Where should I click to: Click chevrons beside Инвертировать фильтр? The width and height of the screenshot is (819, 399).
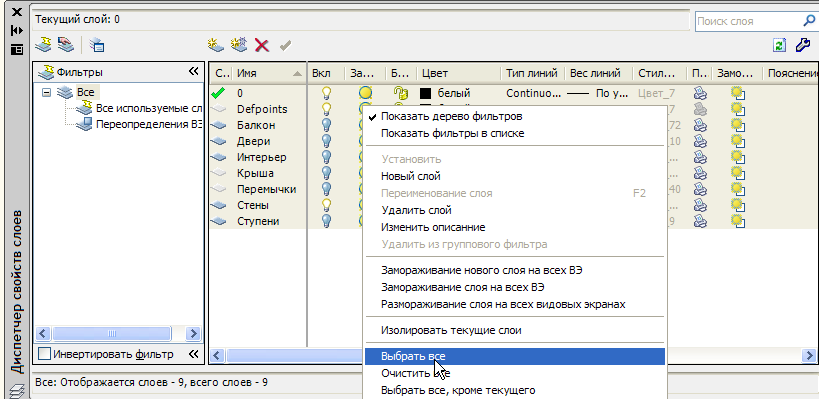click(x=193, y=354)
